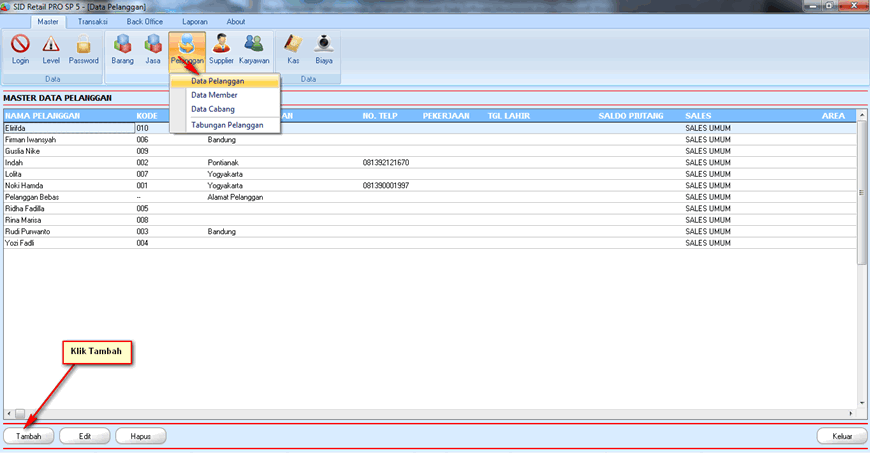This screenshot has width=870, height=453.
Task: Switch to the Laporan tab
Action: 195,21
